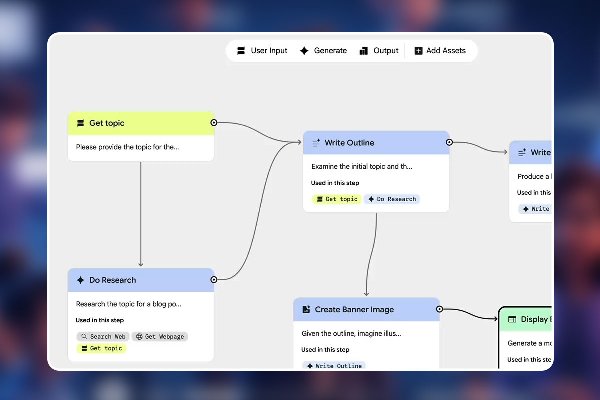The height and width of the screenshot is (400, 600).
Task: Click the Do Research sparkle icon
Action: 80,280
